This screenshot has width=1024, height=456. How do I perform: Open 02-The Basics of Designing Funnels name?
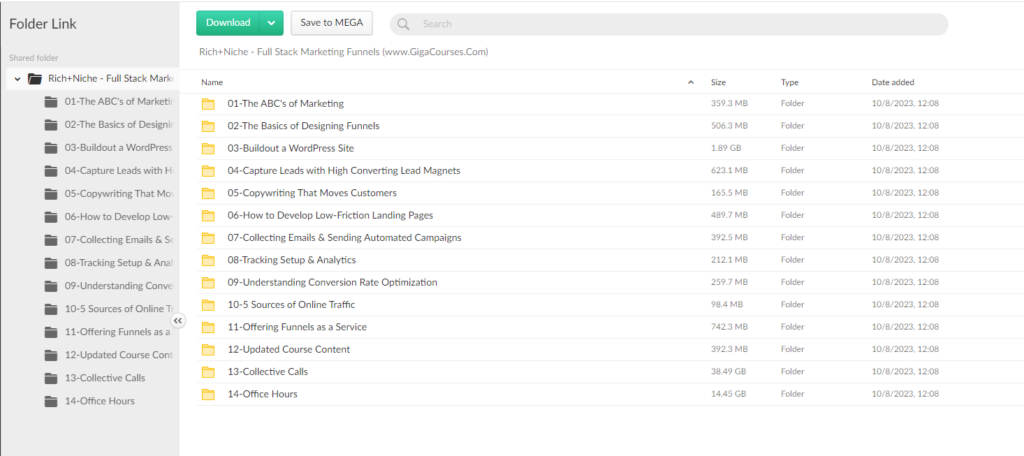pyautogui.click(x=303, y=125)
